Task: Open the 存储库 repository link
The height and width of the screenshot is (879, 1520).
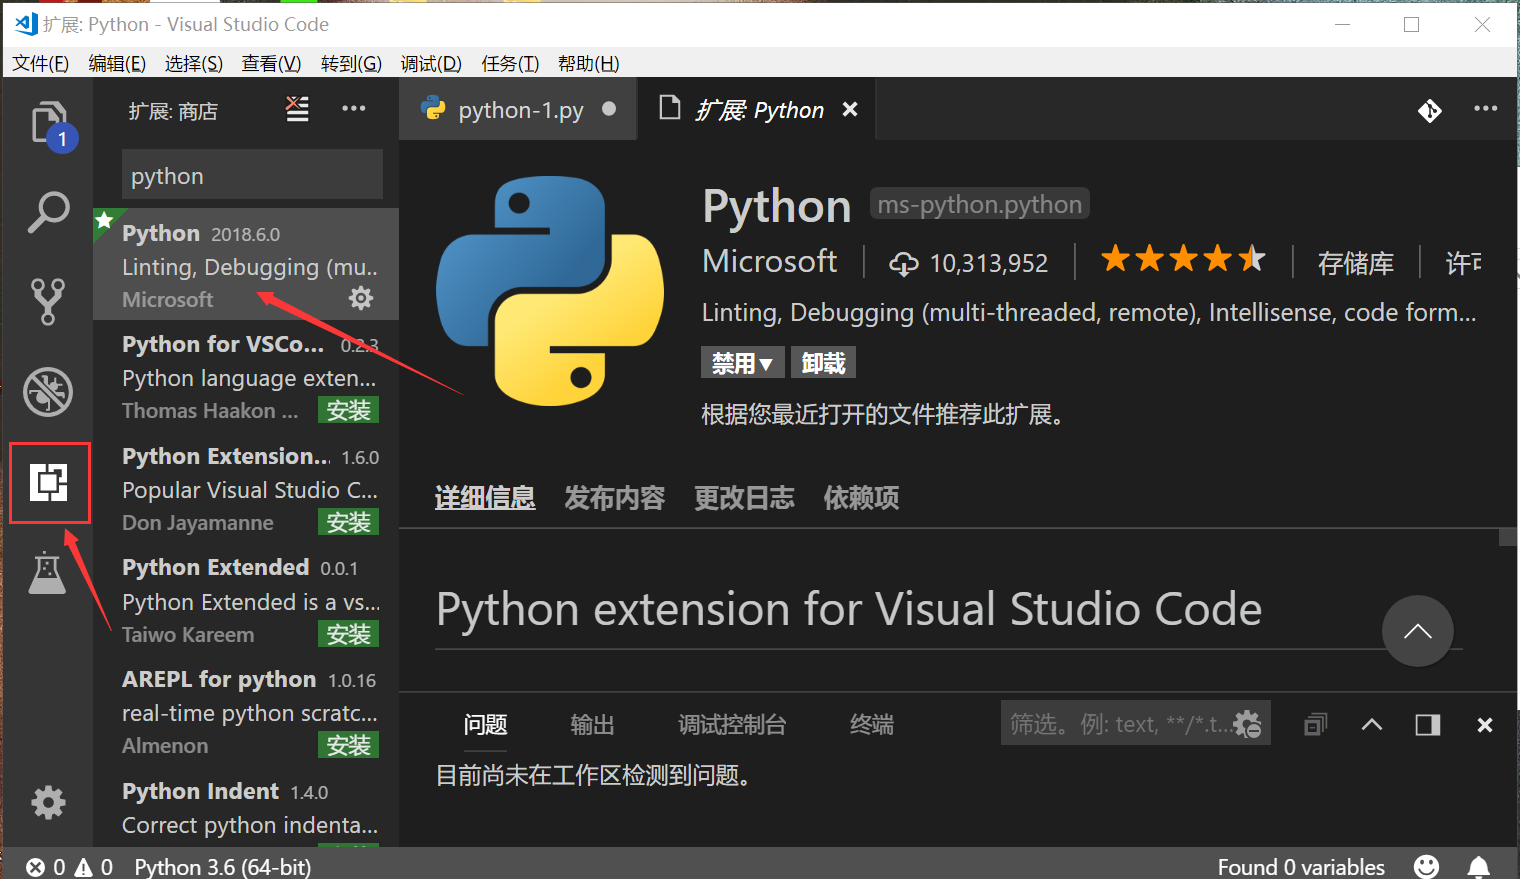Action: pos(1355,263)
